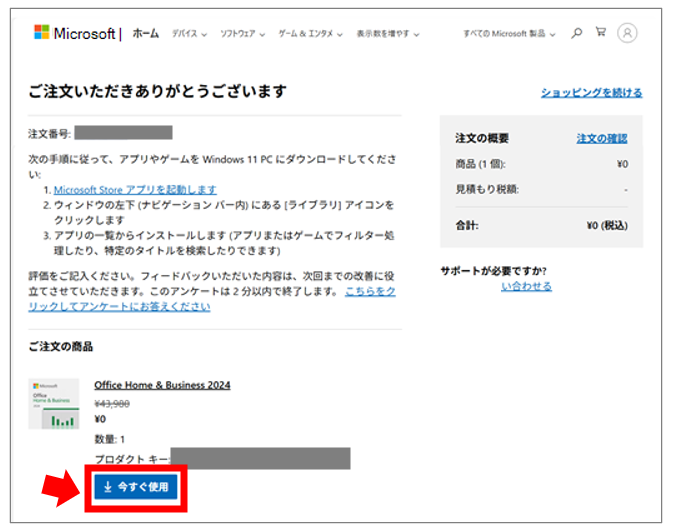The height and width of the screenshot is (531, 673).
Task: Click the 商品 (1 個) row label
Action: click(480, 164)
